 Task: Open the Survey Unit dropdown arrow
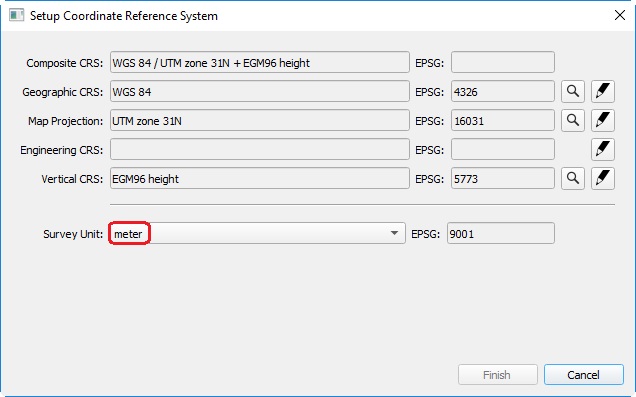pyautogui.click(x=394, y=233)
